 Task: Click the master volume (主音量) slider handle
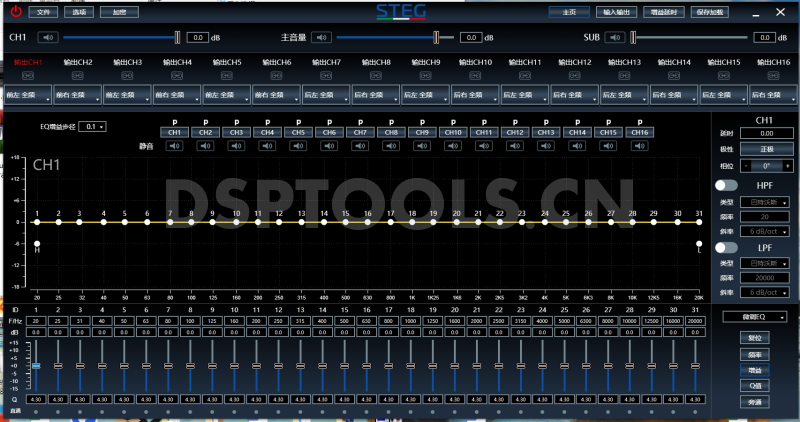[x=436, y=37]
